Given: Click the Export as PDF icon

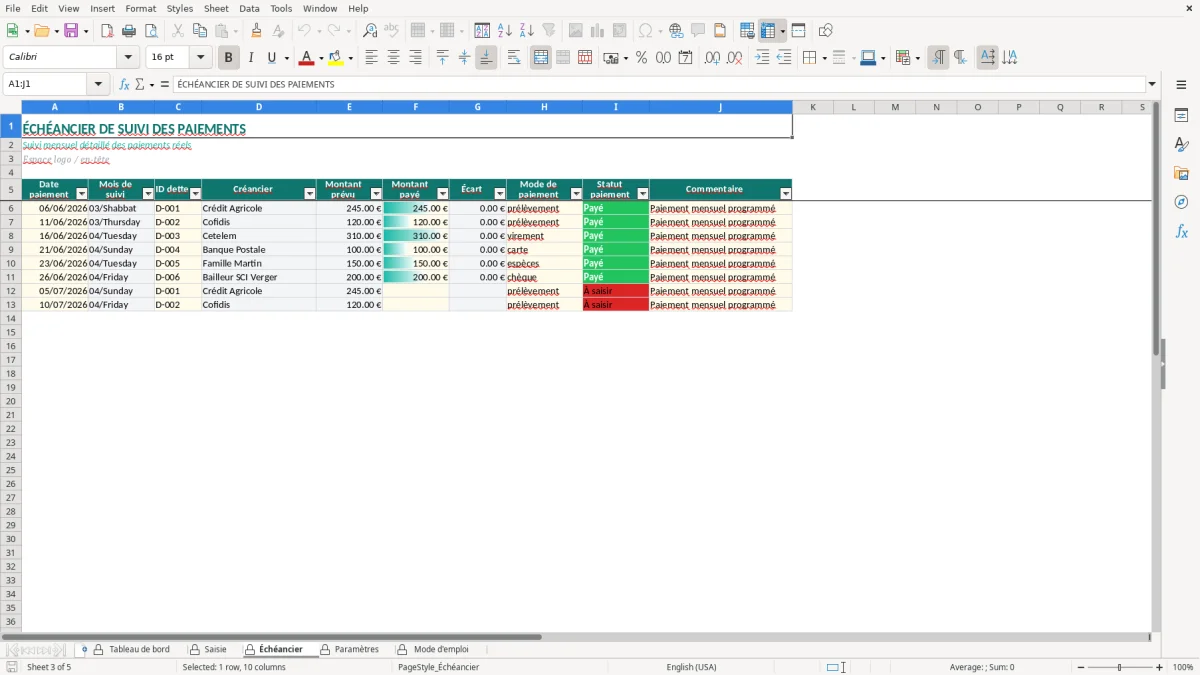Looking at the screenshot, I should (107, 31).
